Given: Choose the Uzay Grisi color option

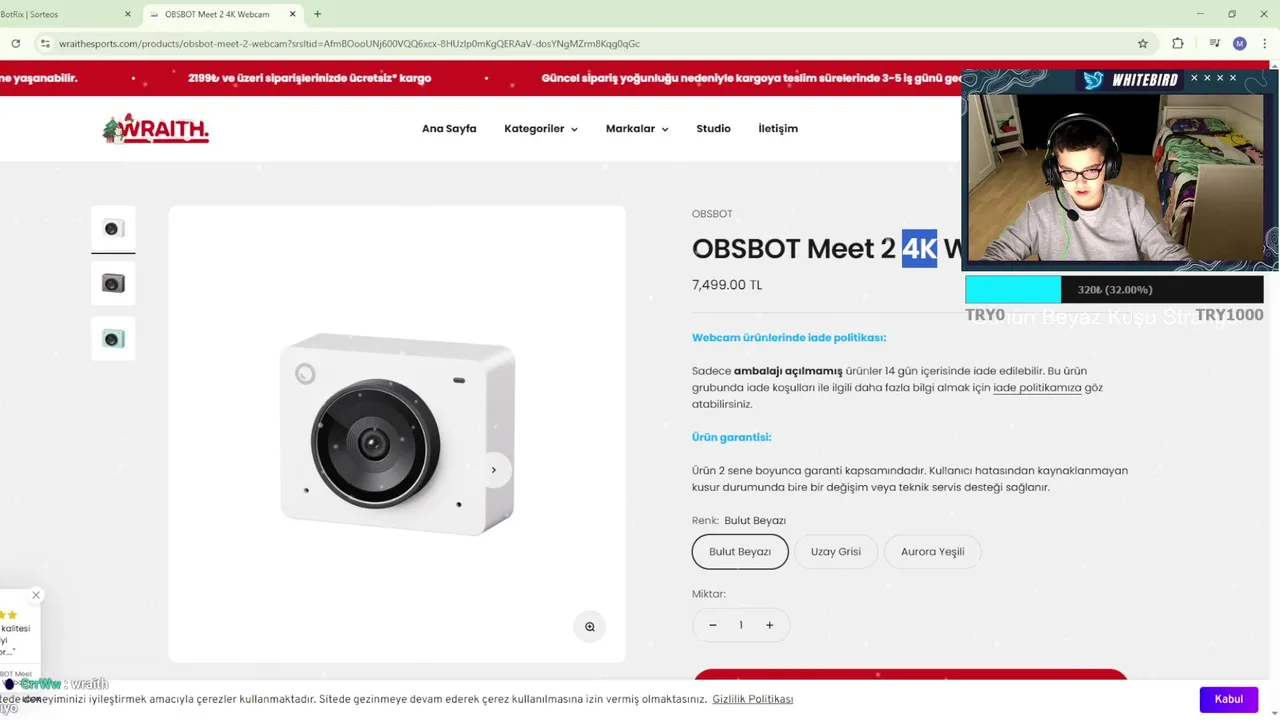Looking at the screenshot, I should coord(836,552).
